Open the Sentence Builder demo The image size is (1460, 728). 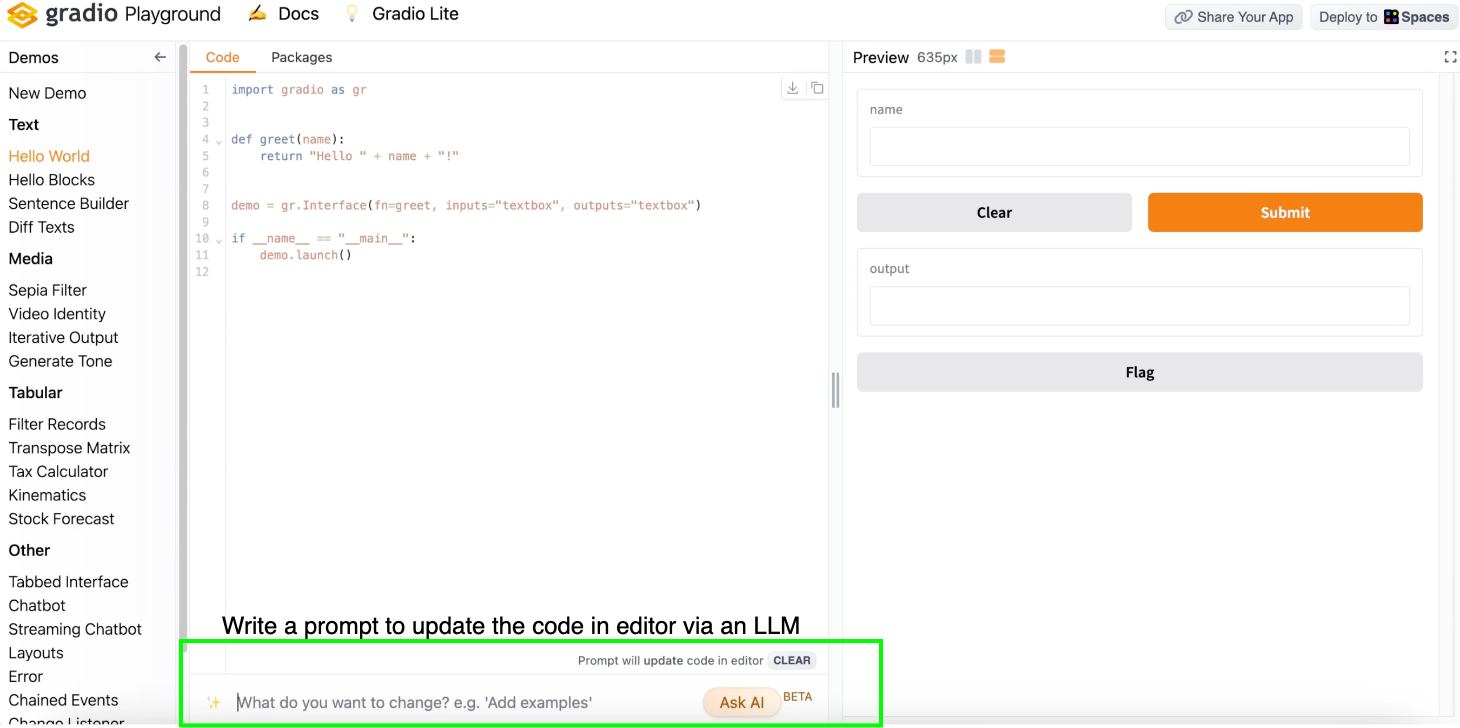coord(69,203)
